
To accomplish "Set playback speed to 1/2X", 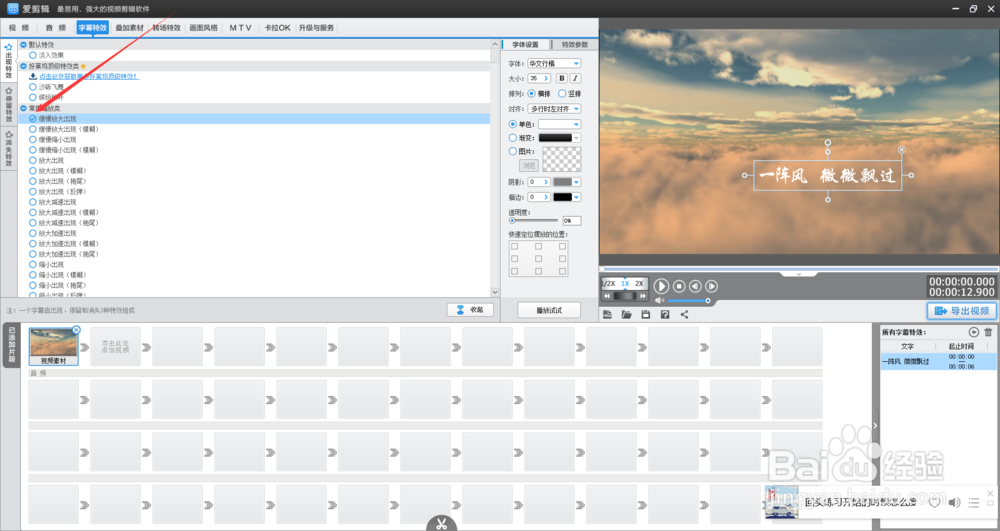I will [609, 284].
